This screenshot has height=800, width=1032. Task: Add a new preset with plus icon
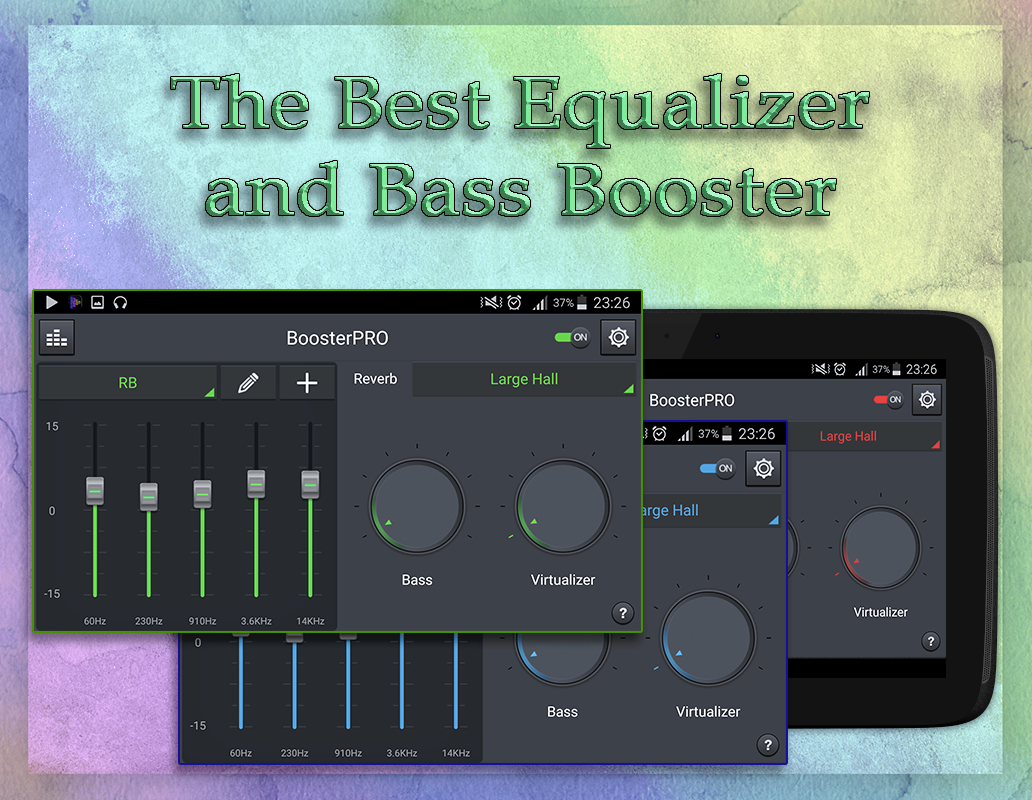[307, 382]
